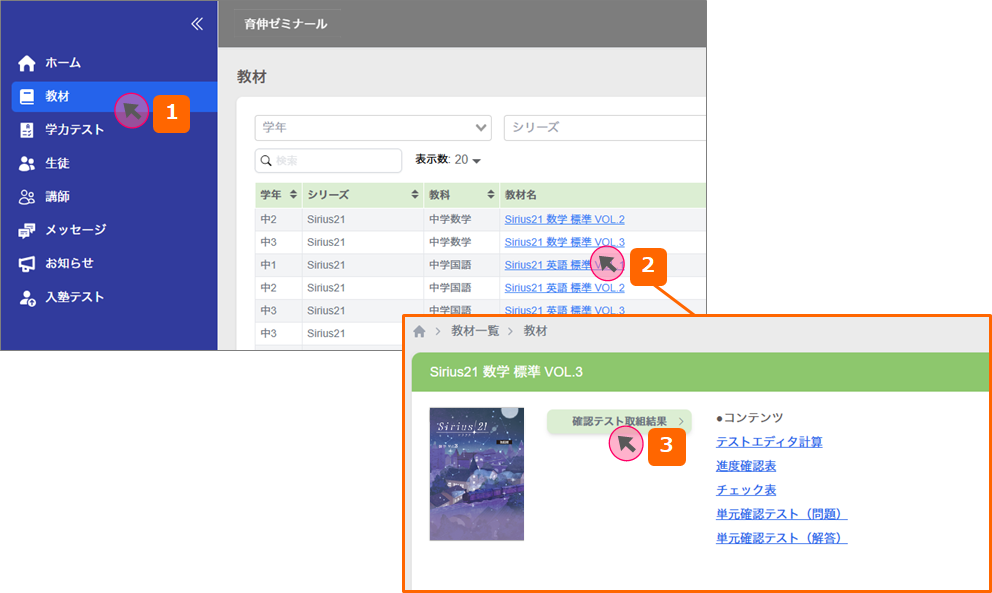Viewport: 992px width, 593px height.
Task: Click the 入塾テスト person icon
Action: point(27,298)
